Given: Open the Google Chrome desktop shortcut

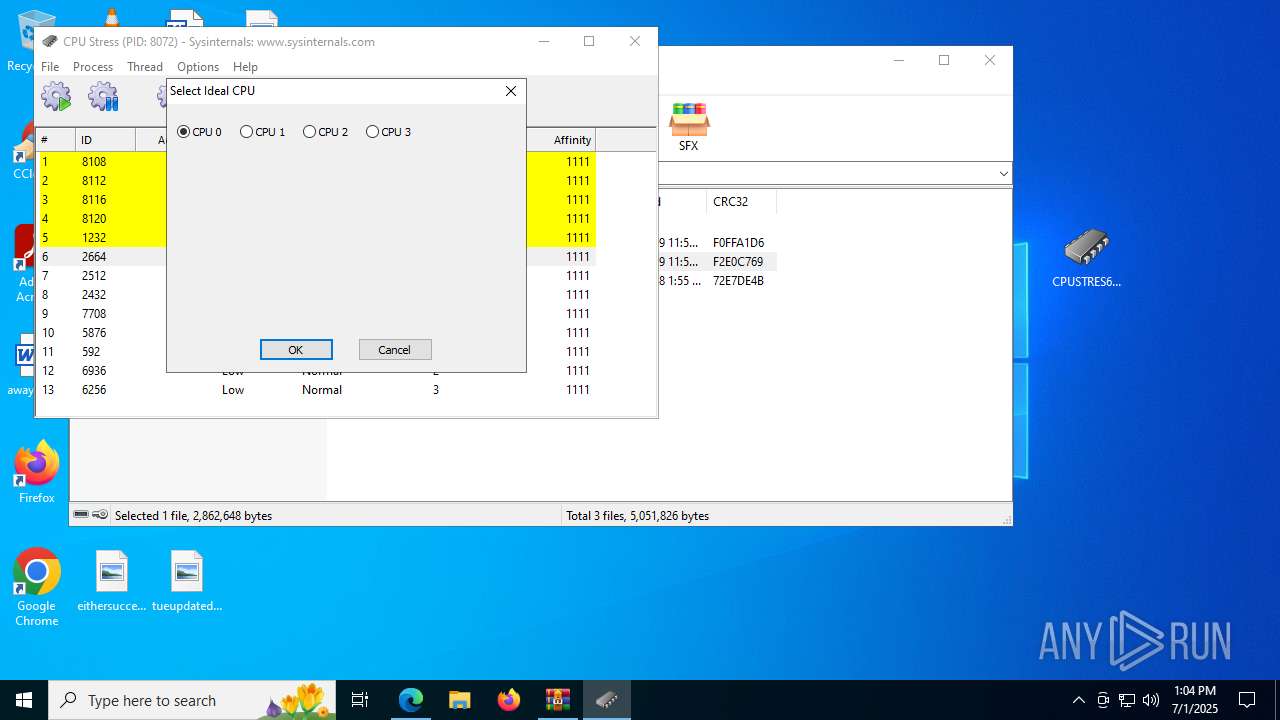Looking at the screenshot, I should point(37,588).
